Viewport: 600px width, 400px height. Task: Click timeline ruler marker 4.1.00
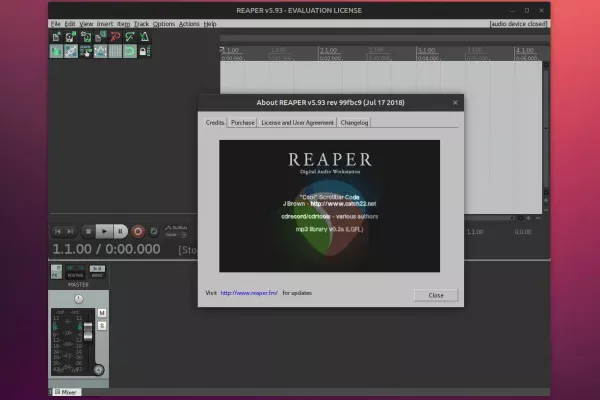[524, 50]
